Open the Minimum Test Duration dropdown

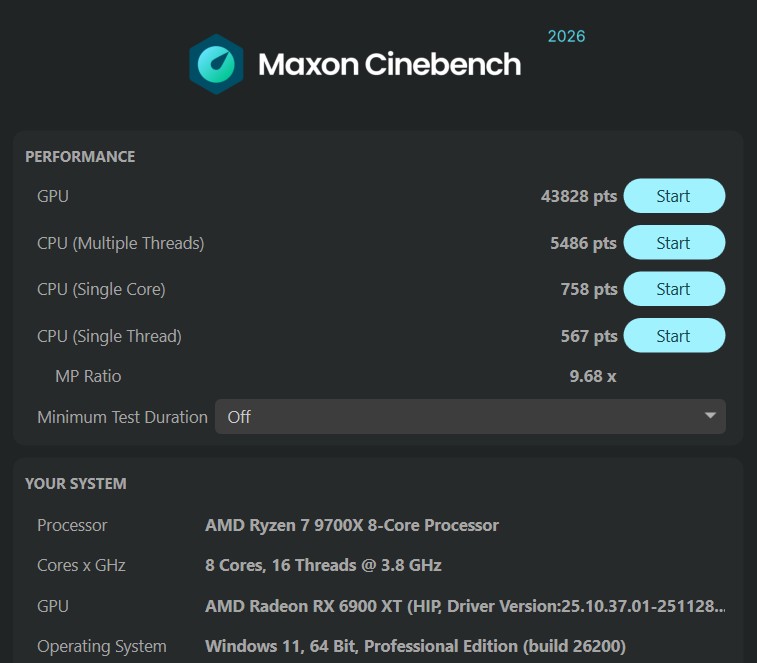470,416
